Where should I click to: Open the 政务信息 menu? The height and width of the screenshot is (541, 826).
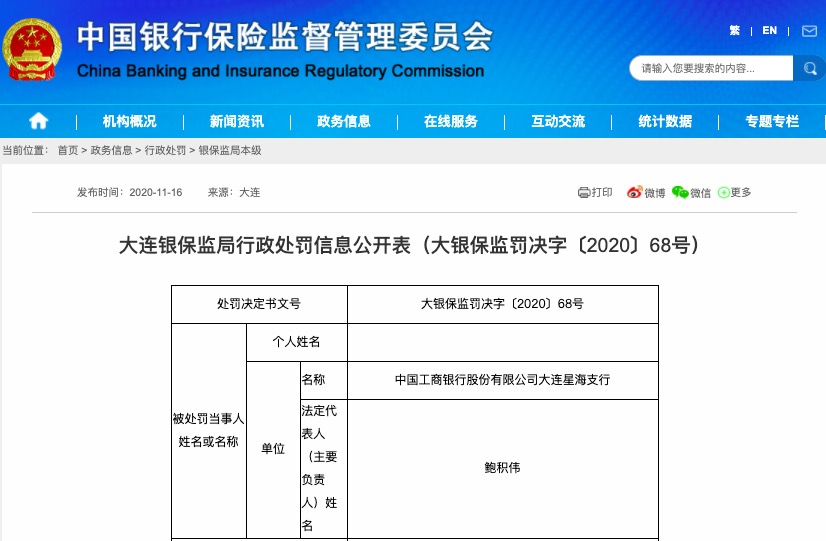[343, 122]
